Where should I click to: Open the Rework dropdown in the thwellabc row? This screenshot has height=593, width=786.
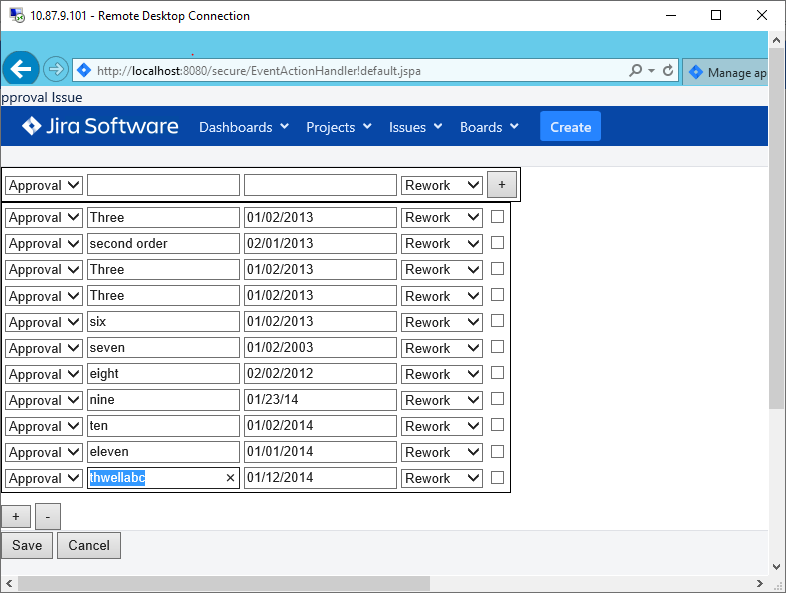[x=442, y=478]
